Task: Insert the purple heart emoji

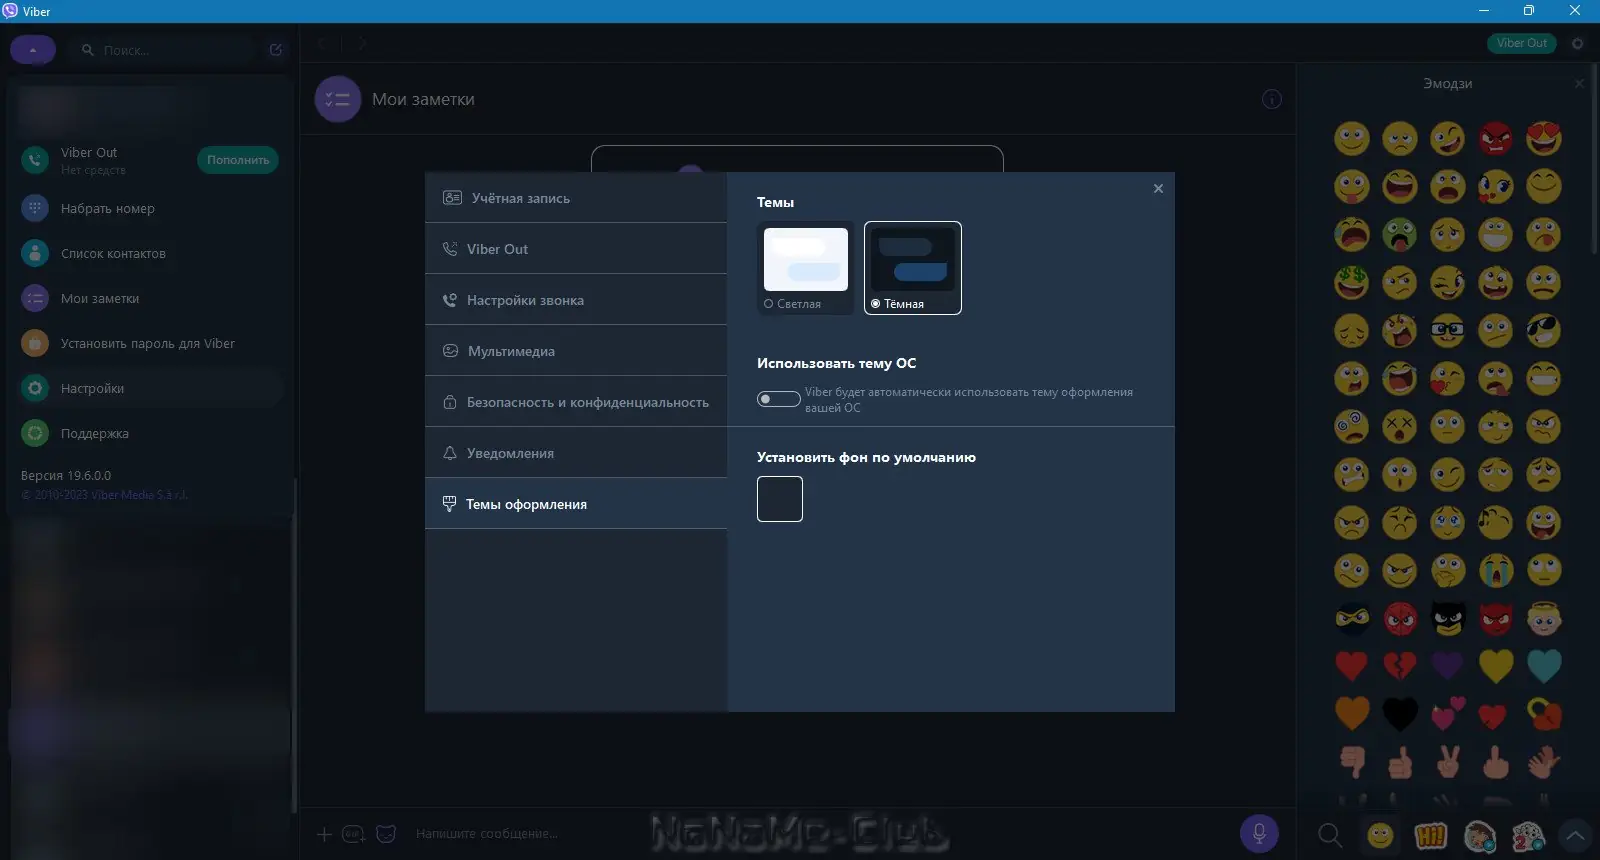Action: pos(1448,666)
